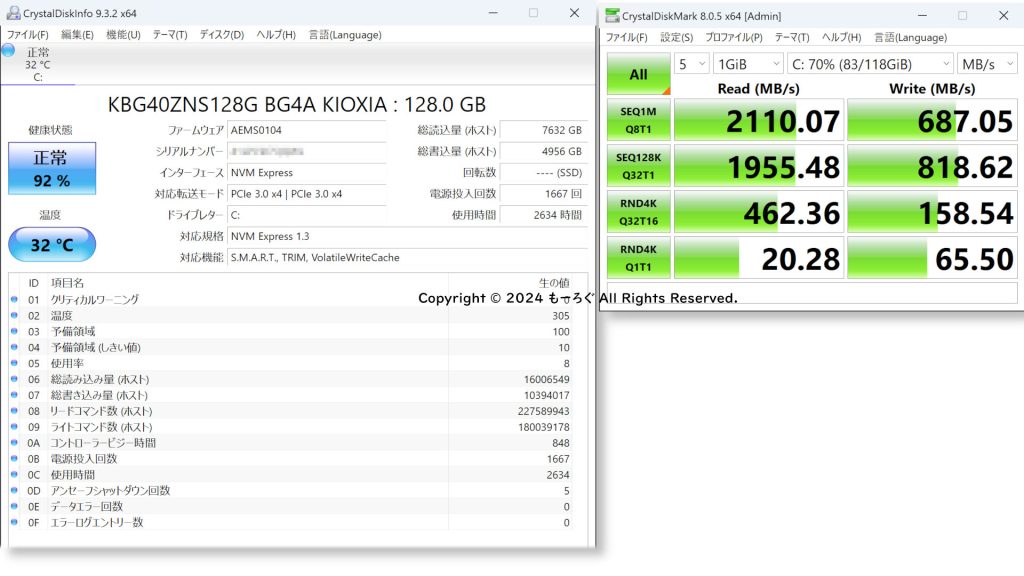Screen dimensions: 1024x576
Task: Click SEQ1M Q8T1 read result 2110.07
Action: [x=759, y=120]
